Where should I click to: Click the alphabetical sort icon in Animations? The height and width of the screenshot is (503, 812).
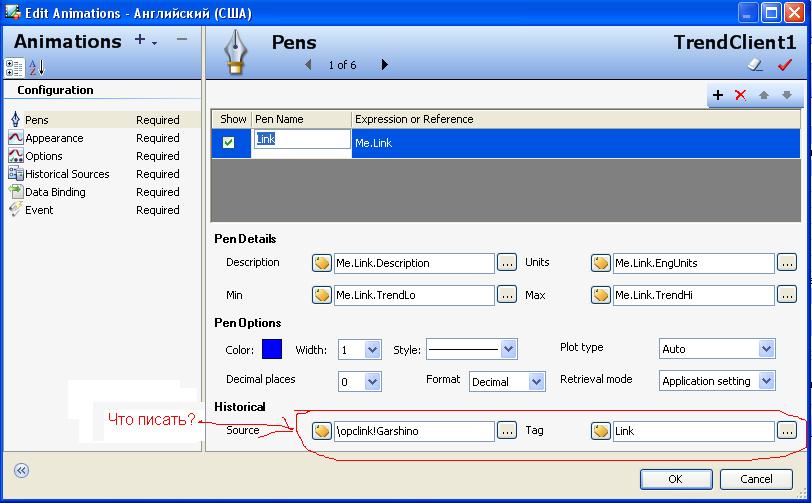coord(37,67)
